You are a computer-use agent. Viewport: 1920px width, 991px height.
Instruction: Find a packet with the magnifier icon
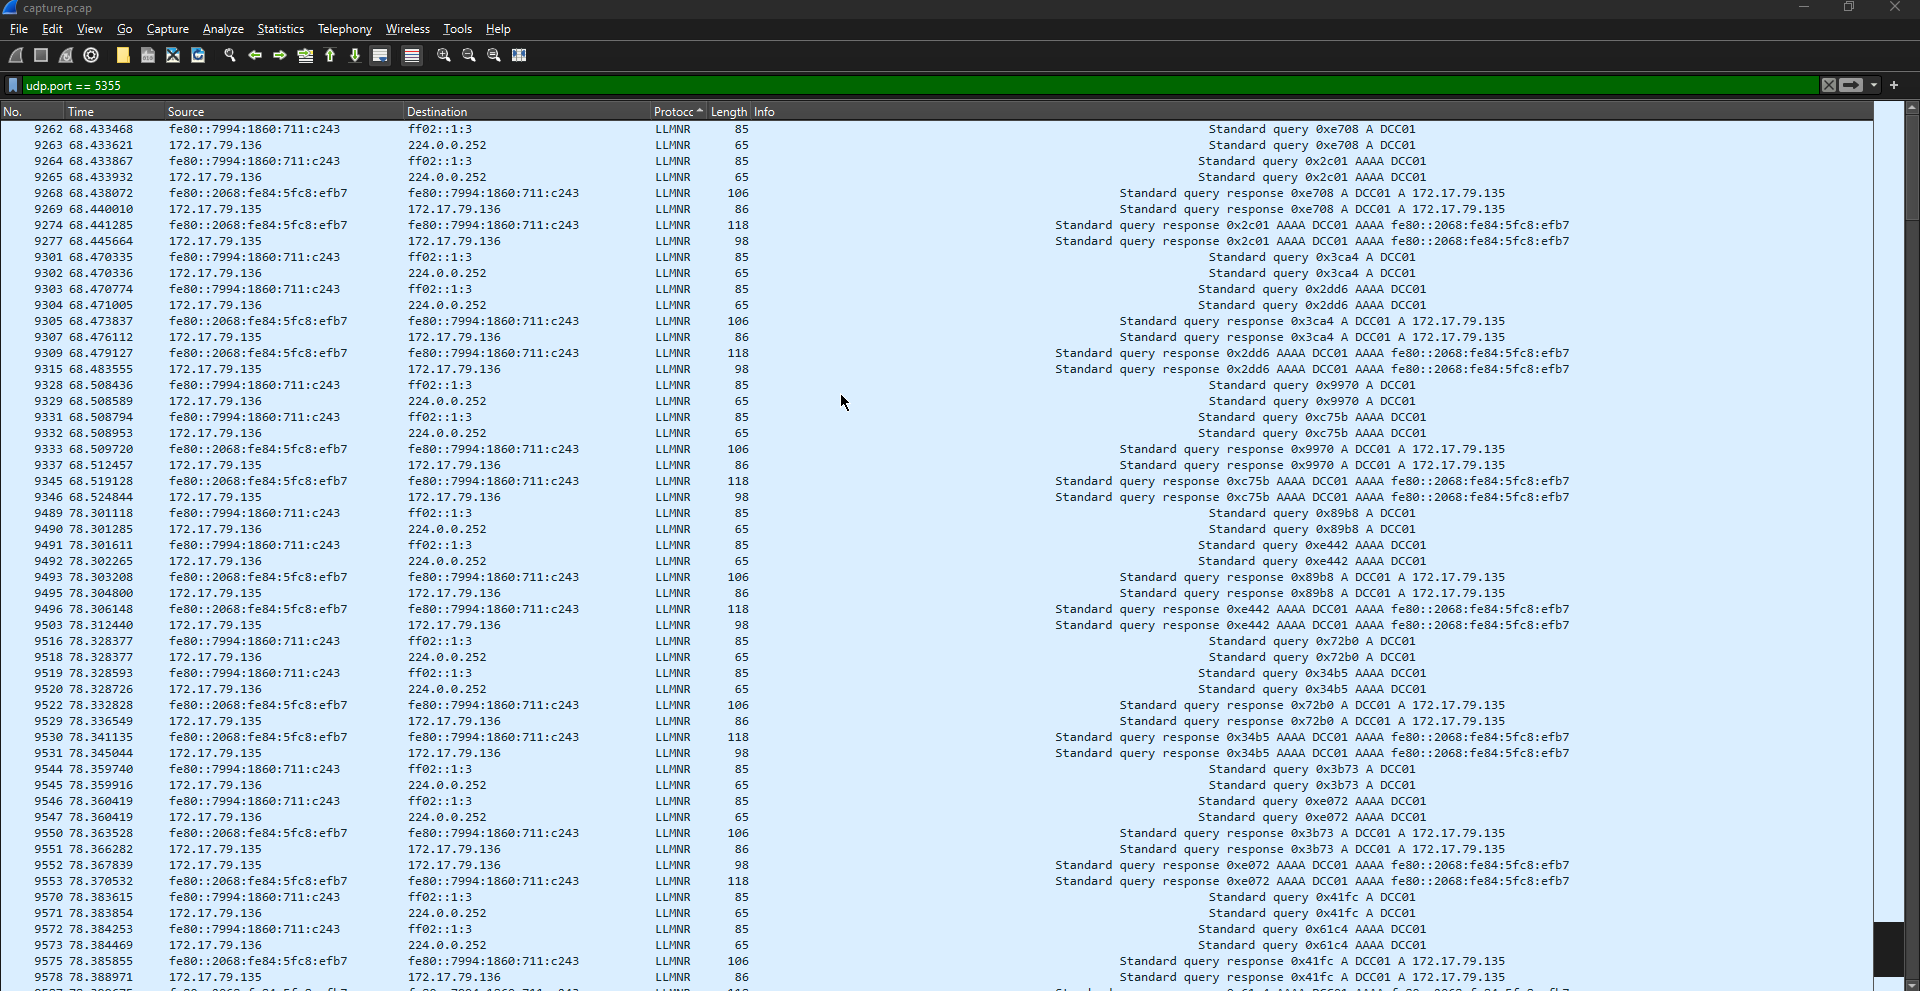(230, 56)
